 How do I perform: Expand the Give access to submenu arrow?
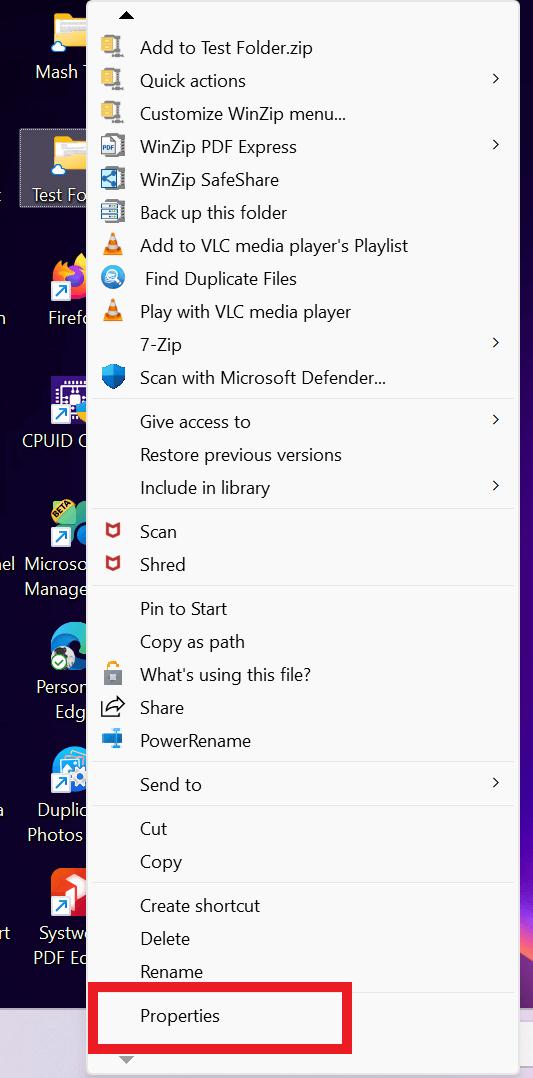tap(495, 419)
